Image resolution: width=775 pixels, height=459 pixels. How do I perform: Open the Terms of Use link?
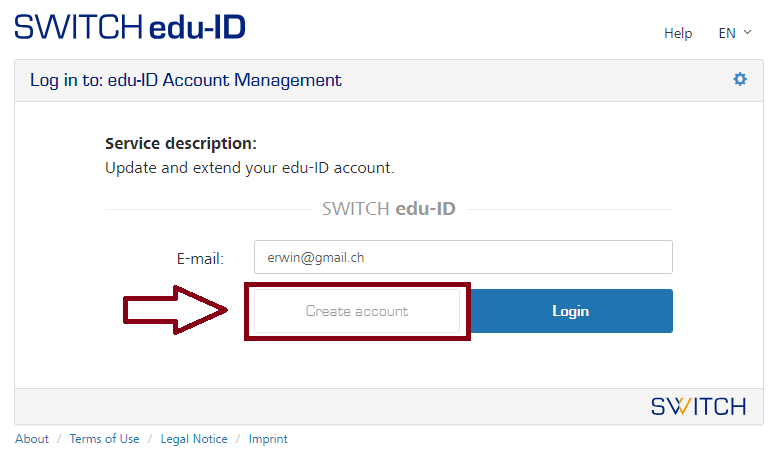(104, 439)
